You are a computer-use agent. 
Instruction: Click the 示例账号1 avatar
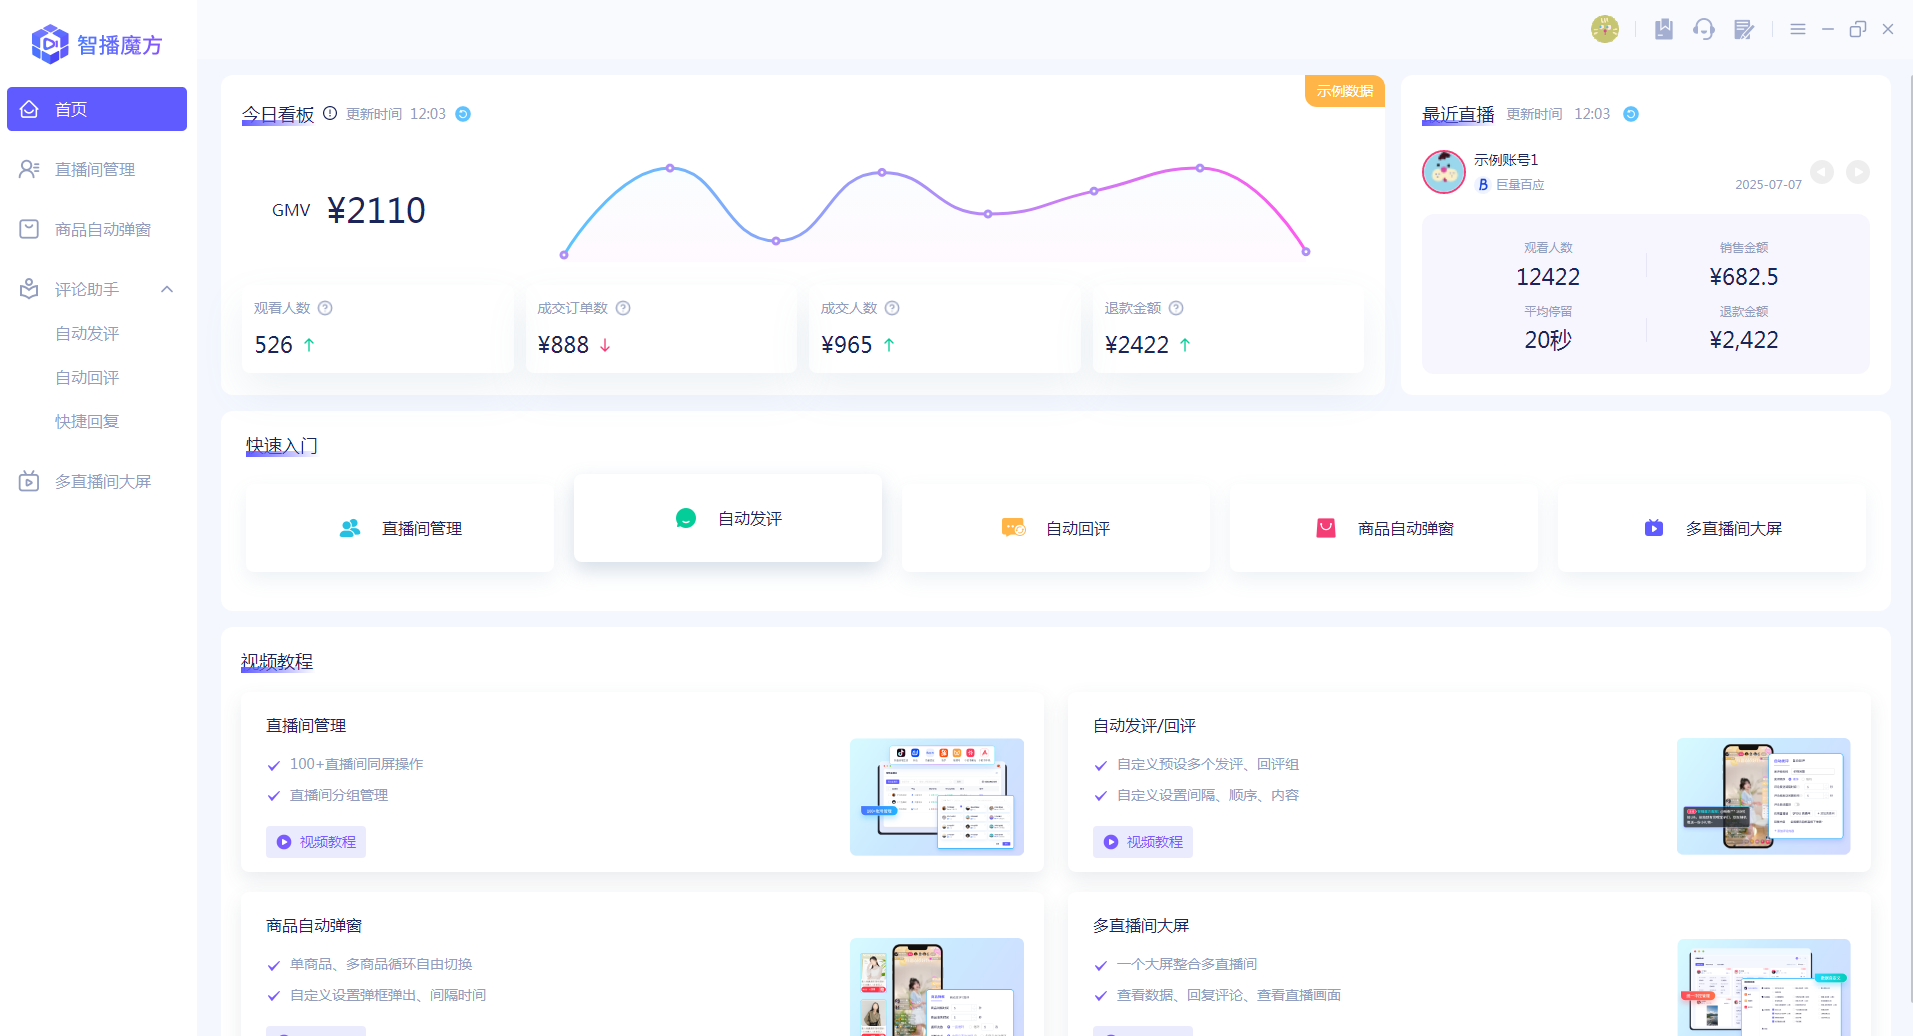(x=1444, y=172)
